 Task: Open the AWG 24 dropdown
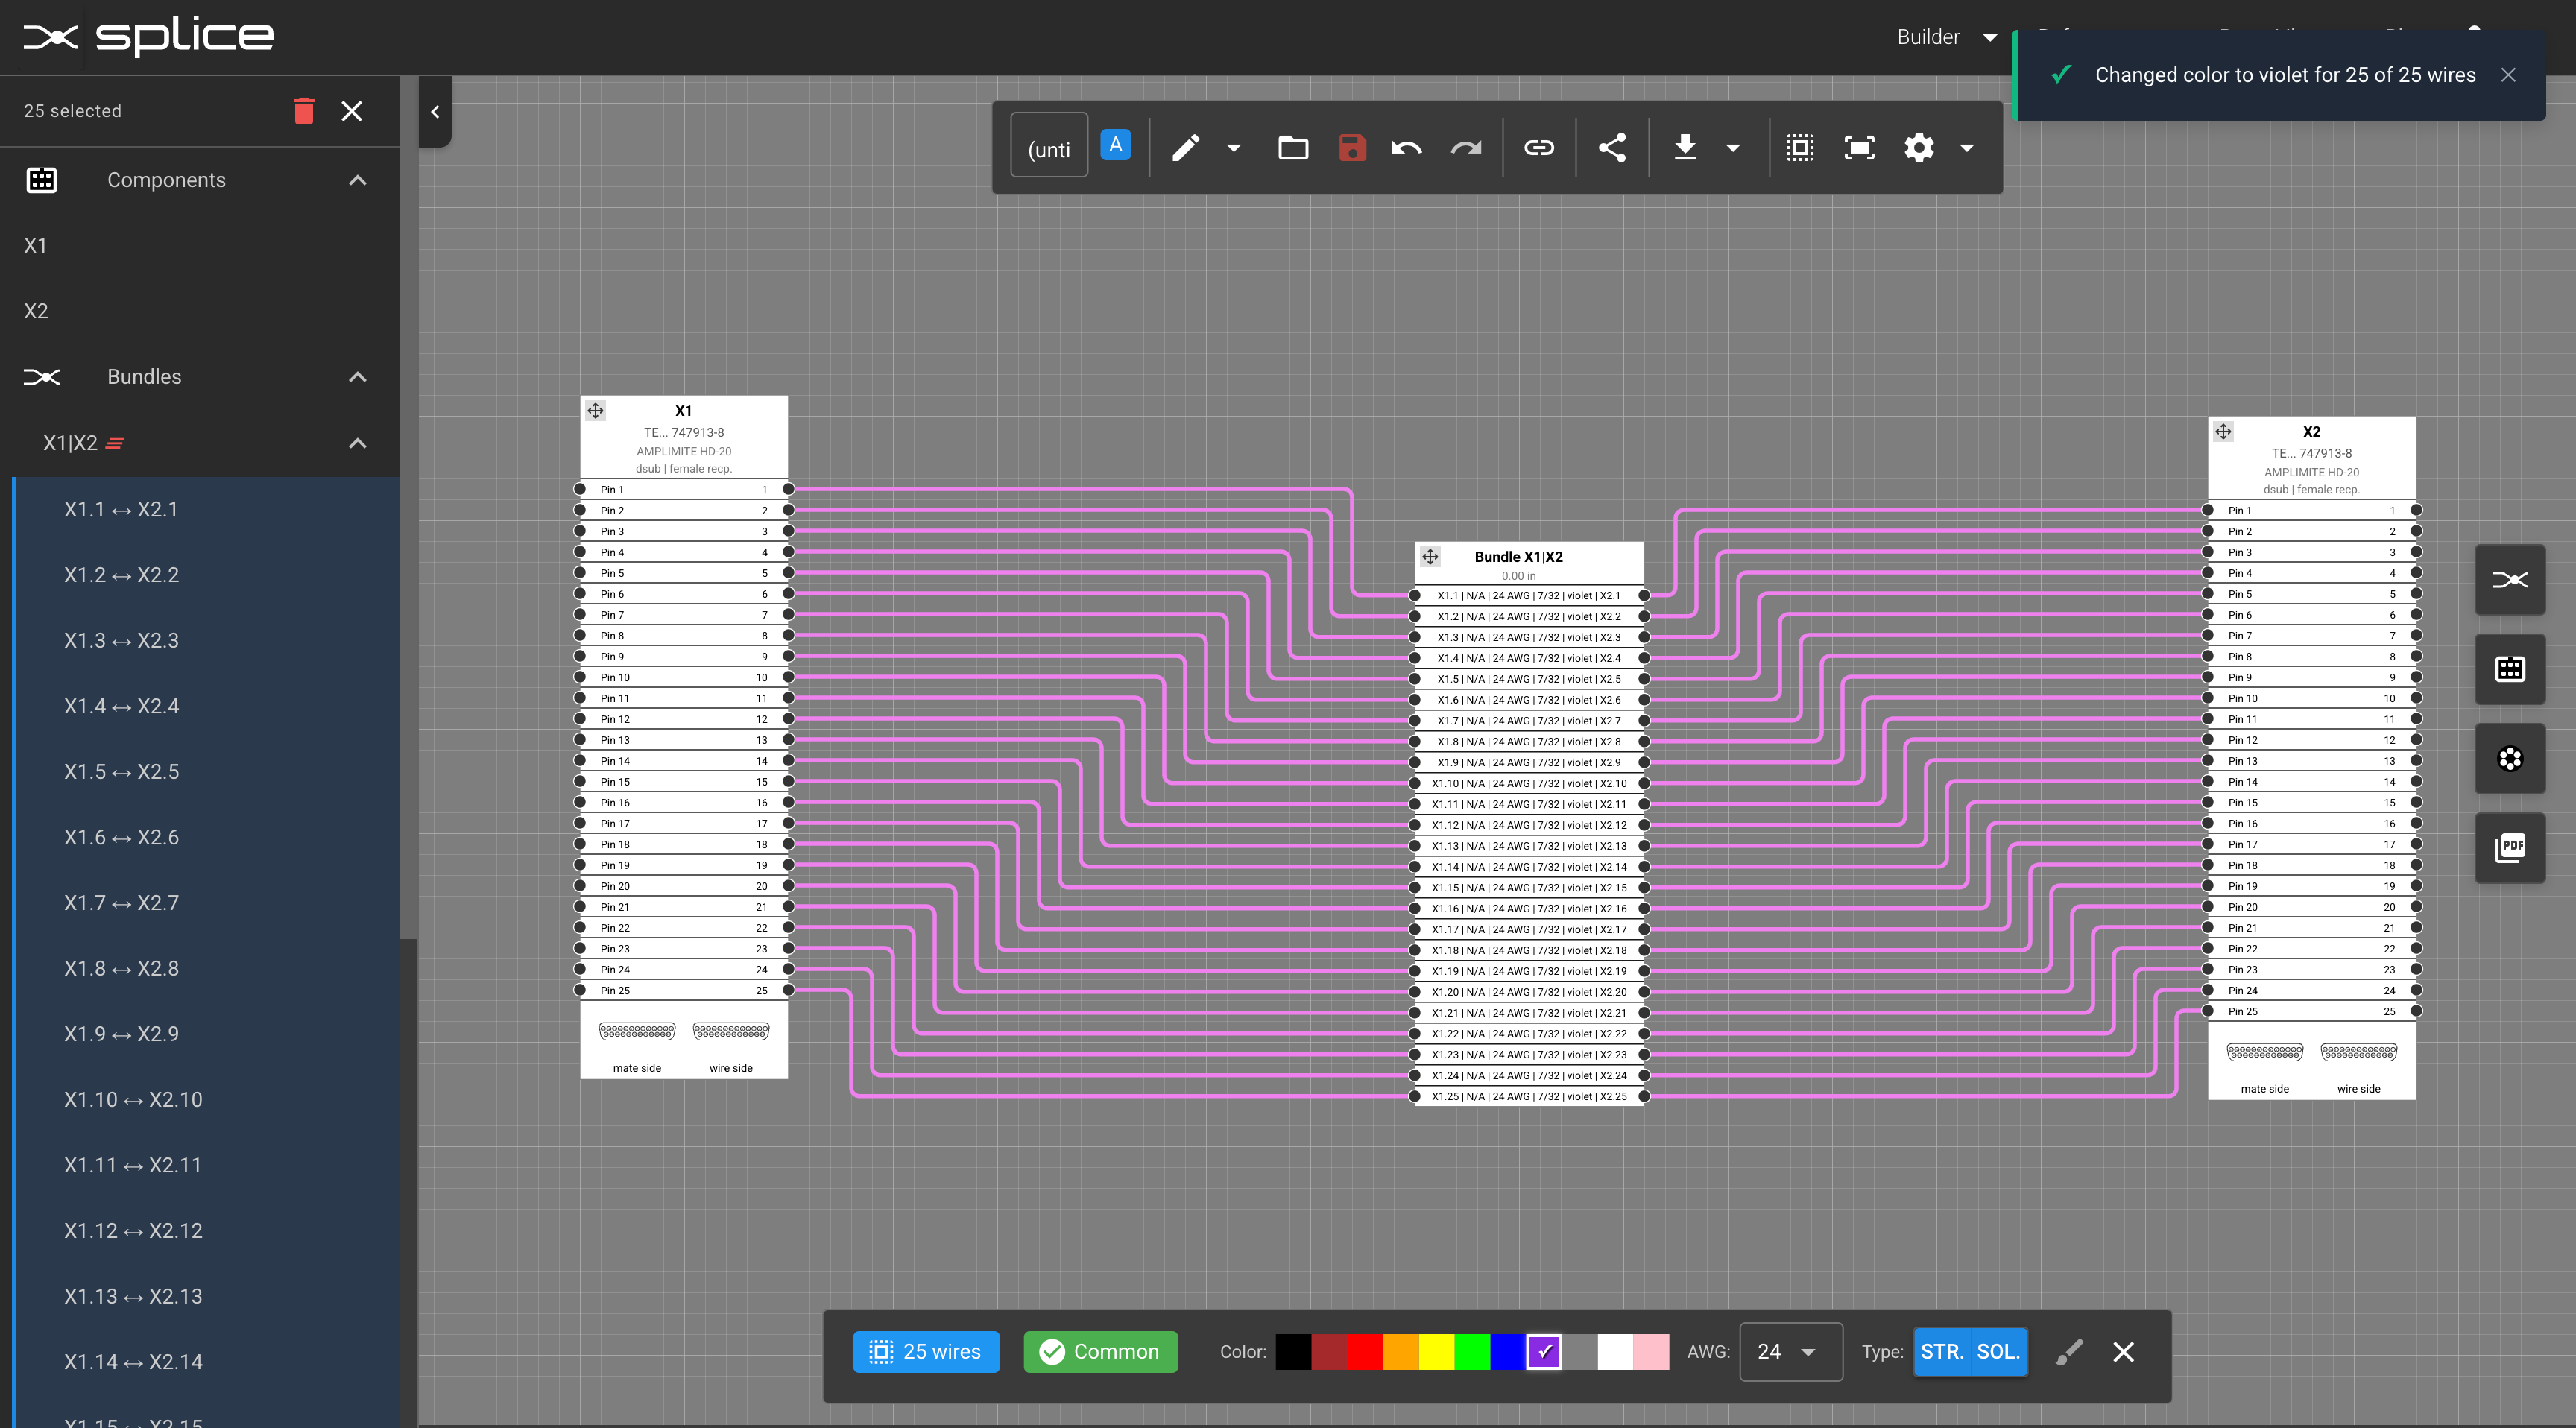[1789, 1352]
